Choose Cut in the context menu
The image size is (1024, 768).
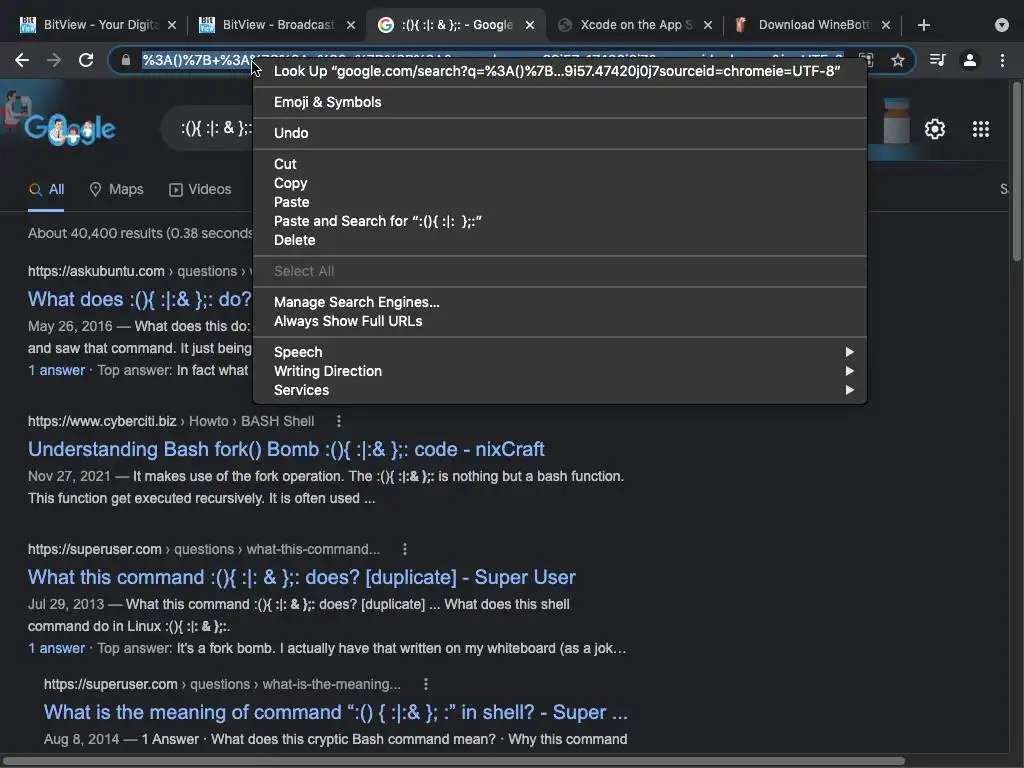(560, 164)
